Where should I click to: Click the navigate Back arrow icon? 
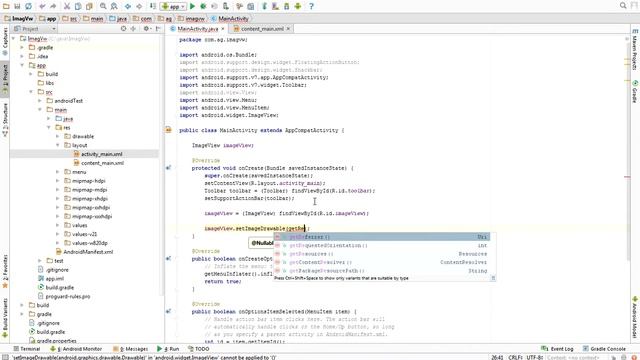click(x=128, y=6)
